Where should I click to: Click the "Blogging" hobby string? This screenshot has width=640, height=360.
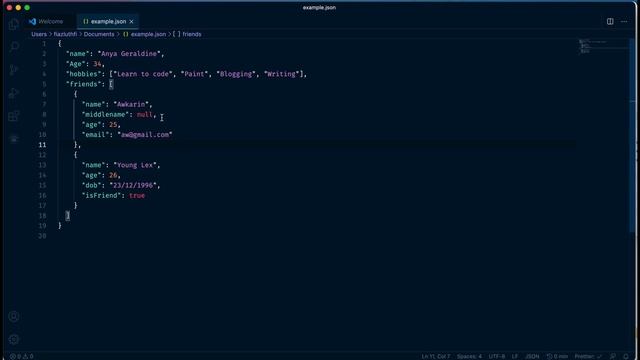click(x=236, y=74)
